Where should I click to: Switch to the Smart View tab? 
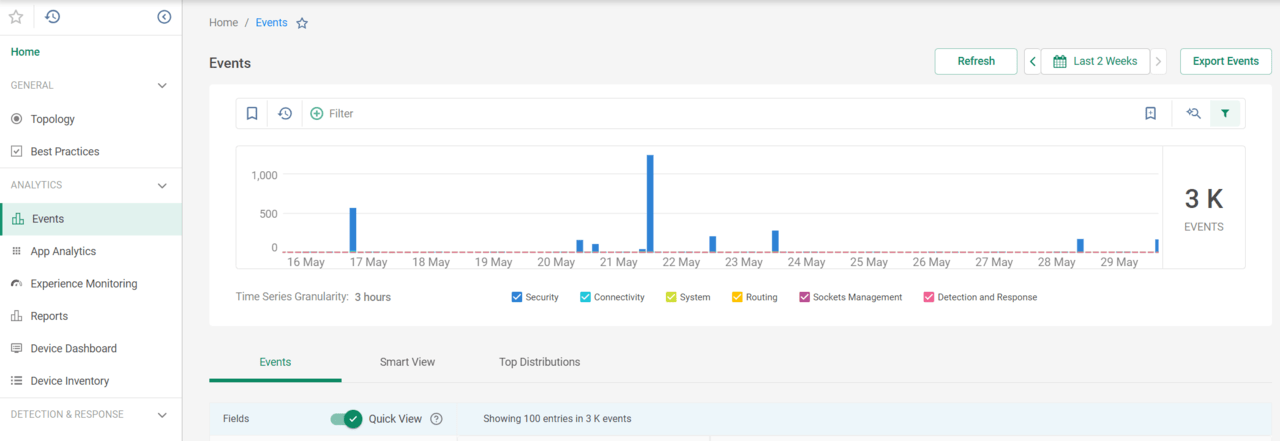tap(407, 362)
